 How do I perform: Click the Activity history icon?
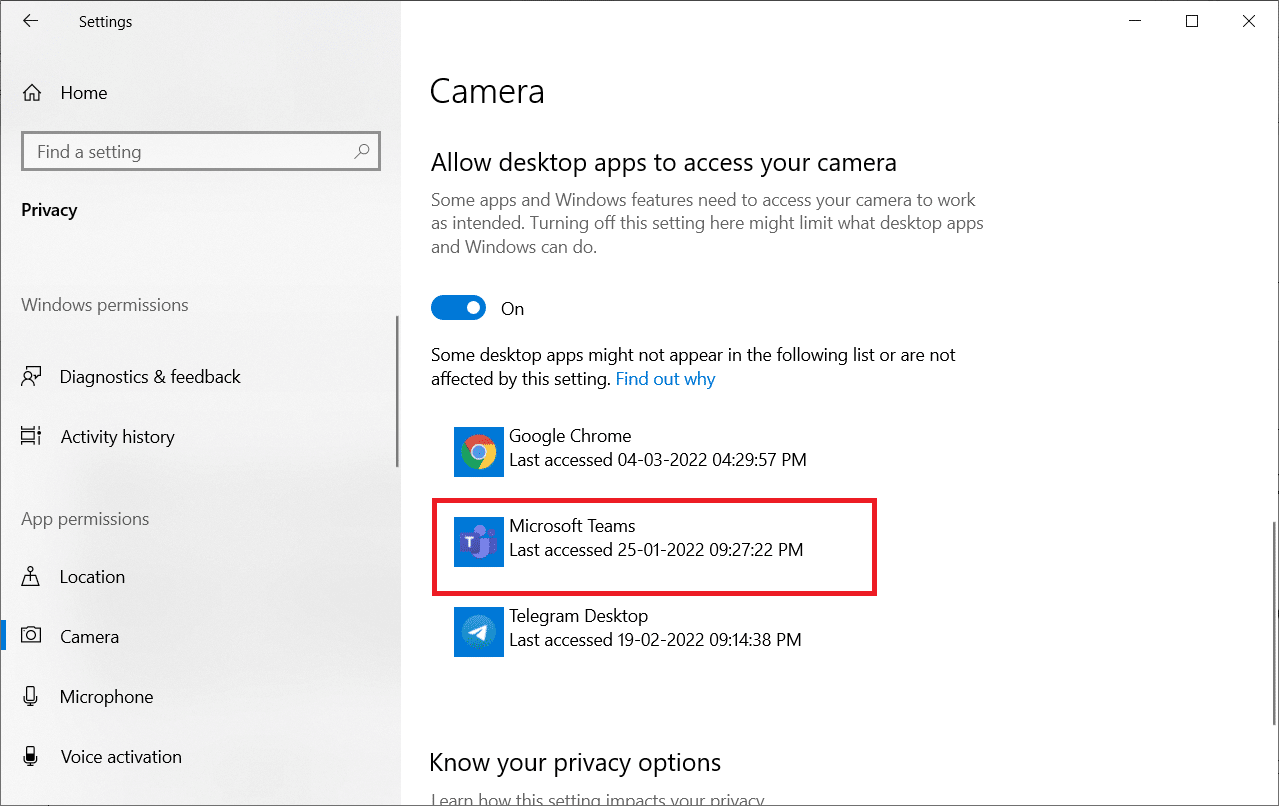pos(32,437)
